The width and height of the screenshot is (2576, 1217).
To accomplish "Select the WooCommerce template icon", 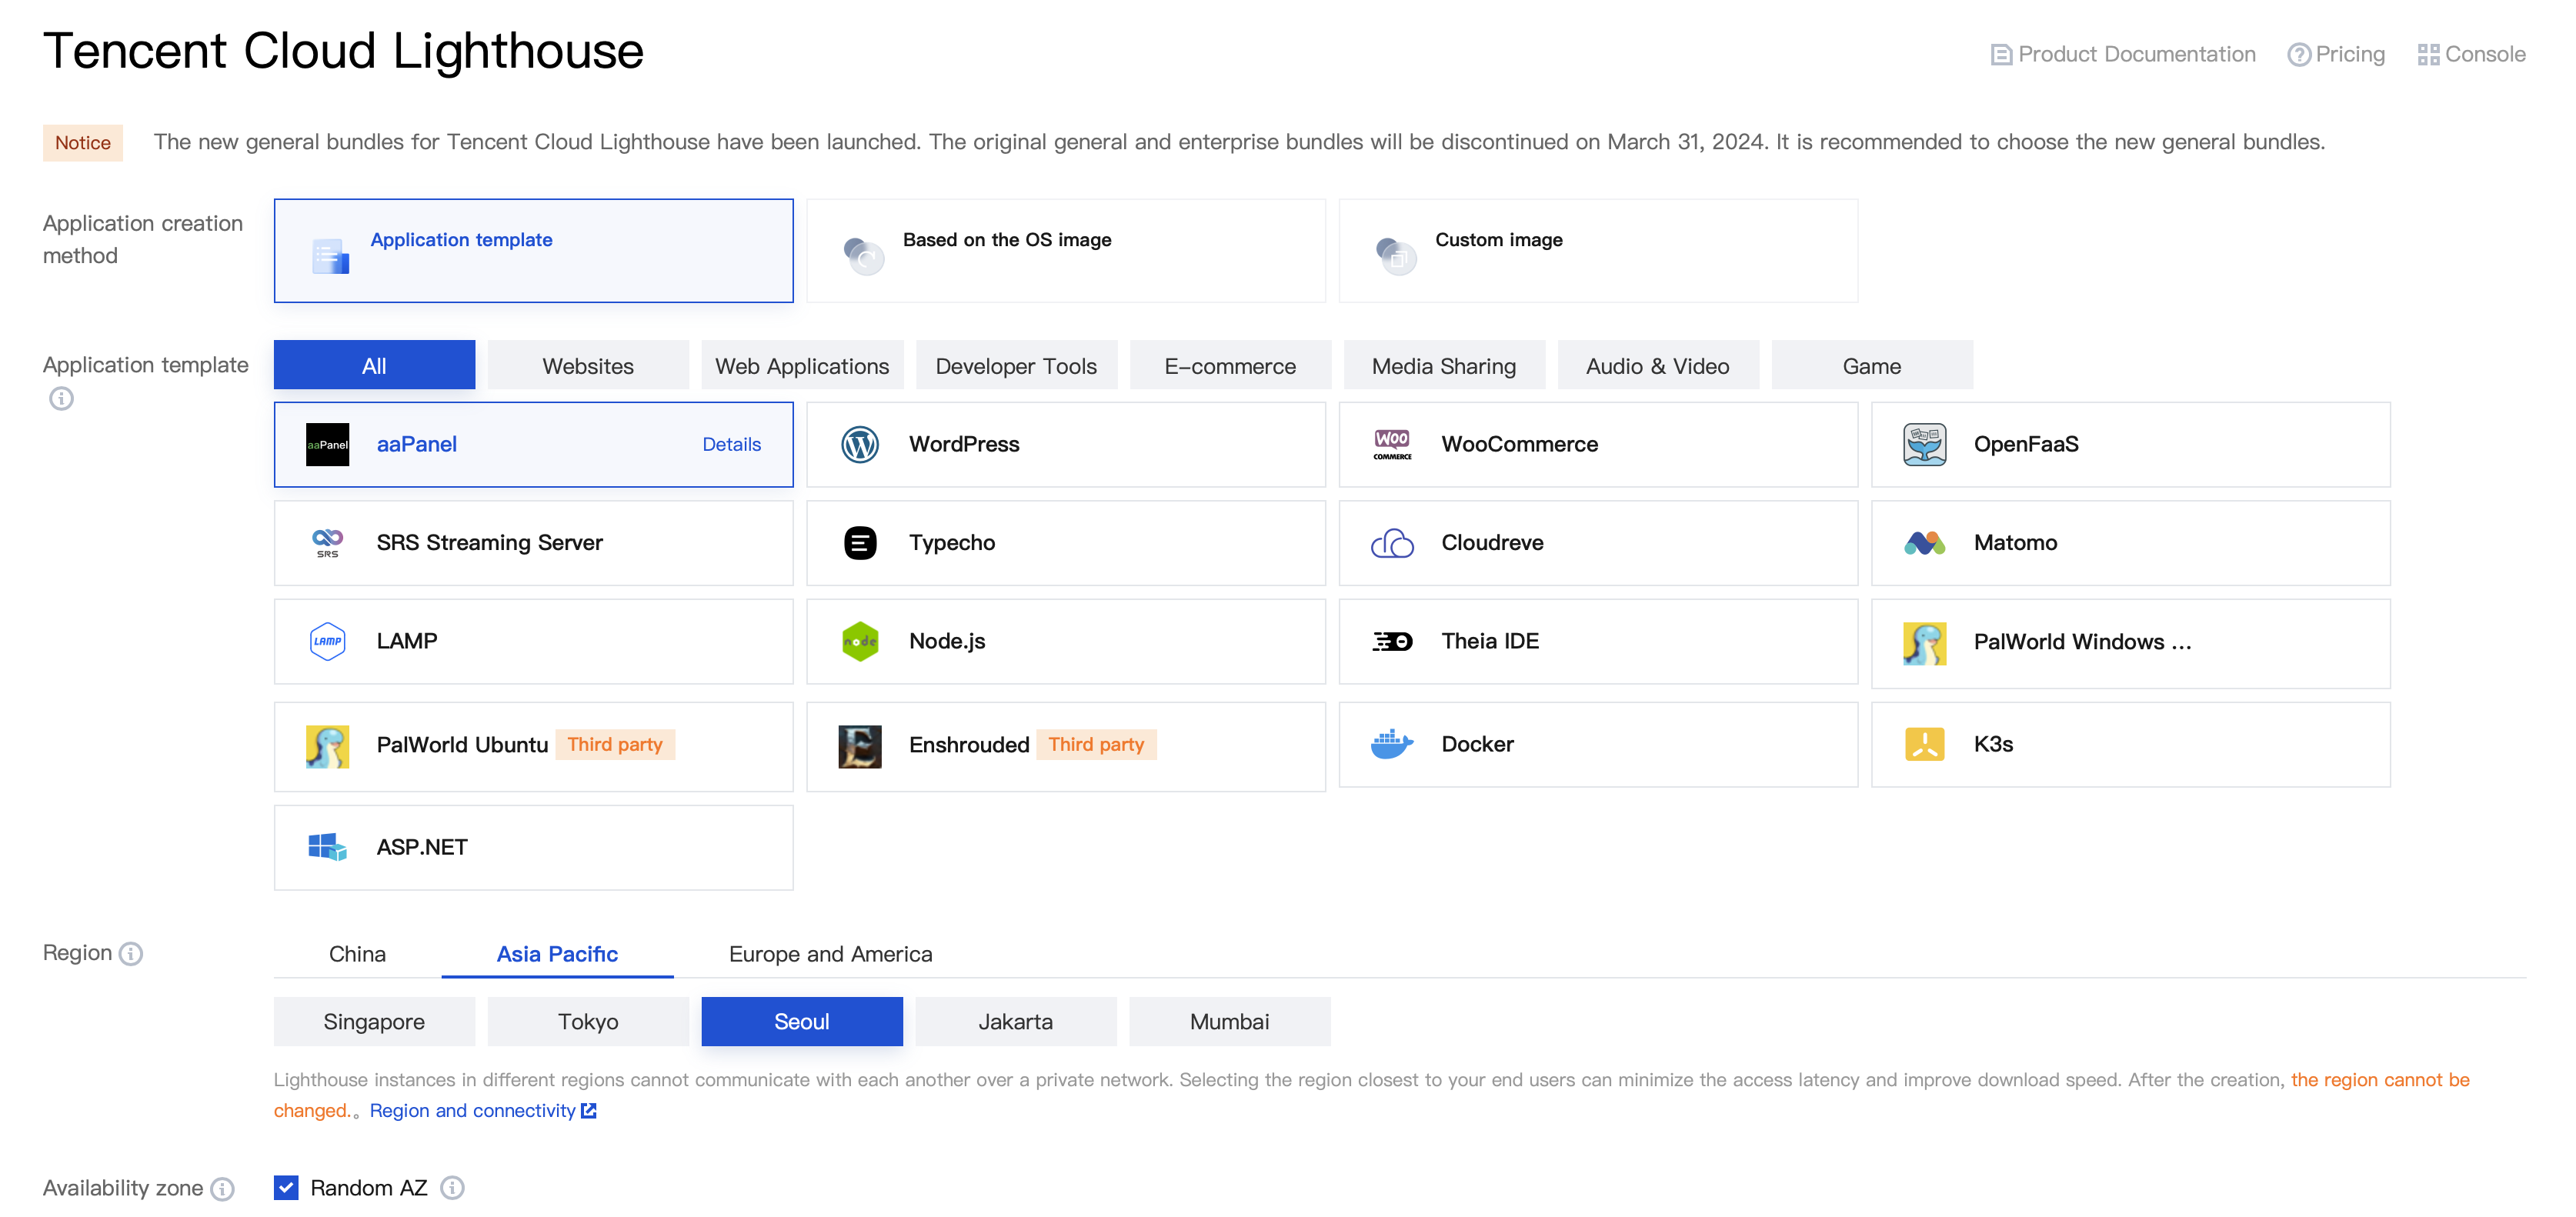I will coord(1391,444).
